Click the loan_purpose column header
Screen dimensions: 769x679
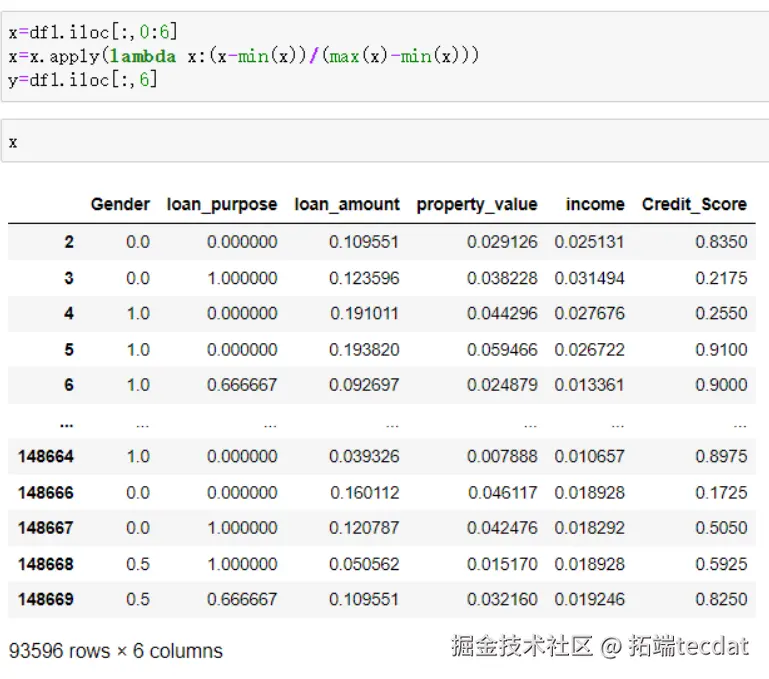click(222, 205)
